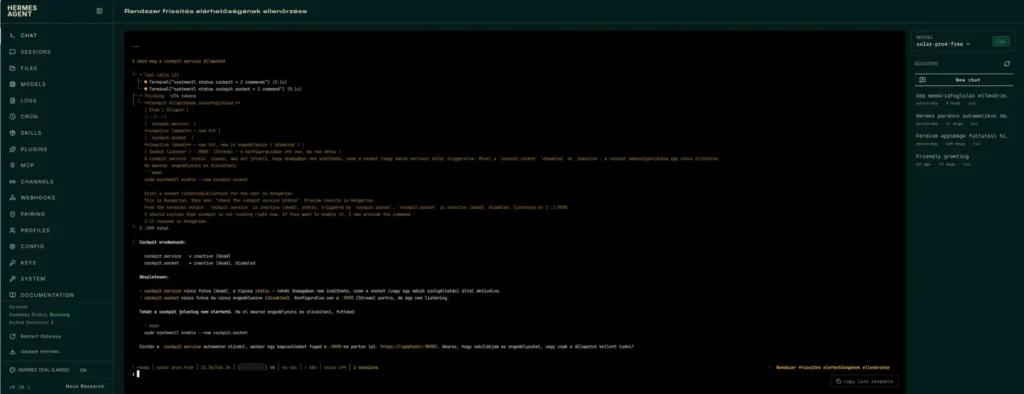Image resolution: width=1024 pixels, height=394 pixels.
Task: Click the Documentation book icon
Action: click(x=12, y=295)
